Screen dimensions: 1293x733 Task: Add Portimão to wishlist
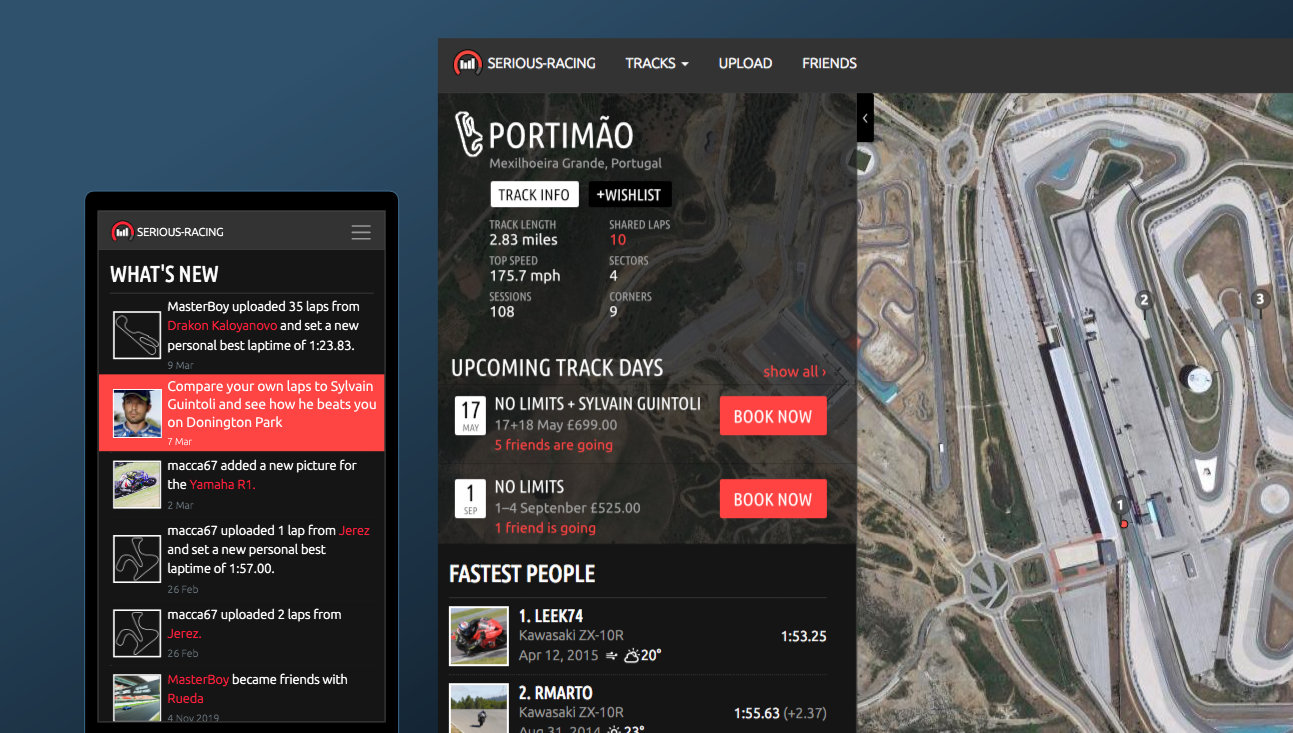tap(629, 195)
